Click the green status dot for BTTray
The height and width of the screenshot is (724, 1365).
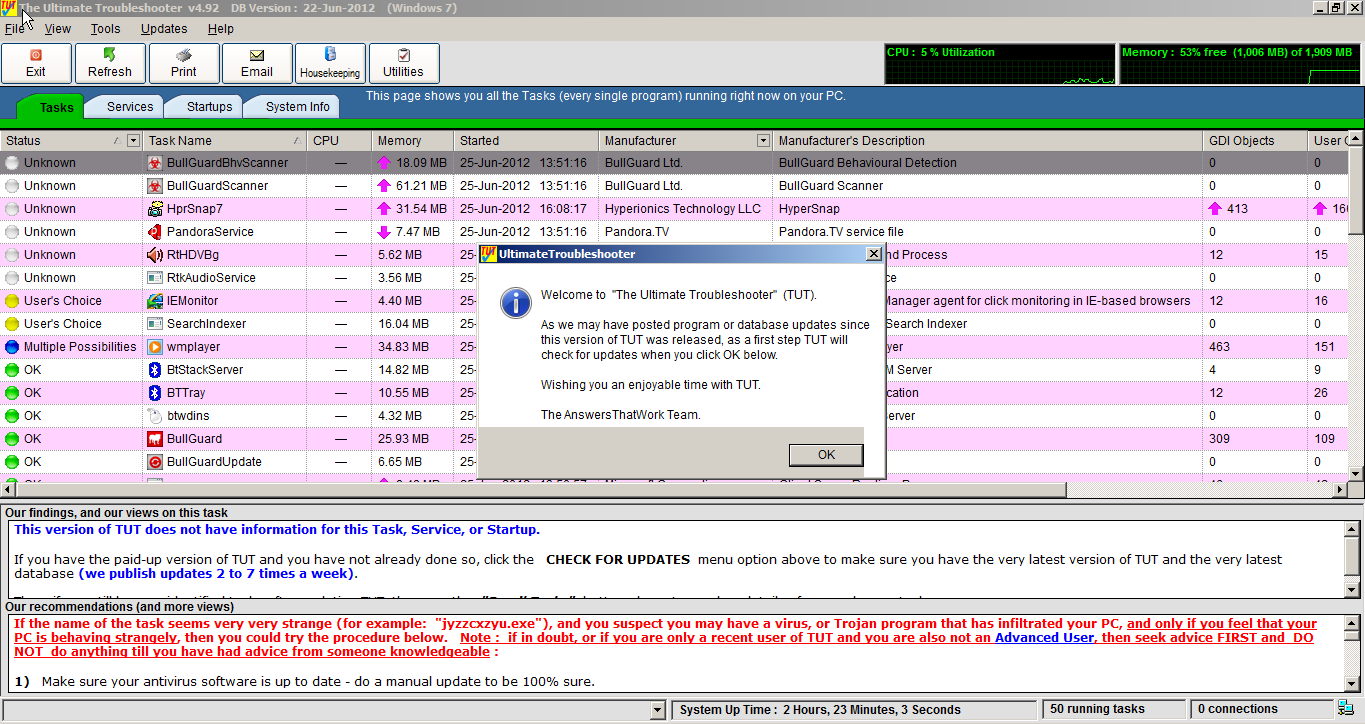tap(12, 392)
